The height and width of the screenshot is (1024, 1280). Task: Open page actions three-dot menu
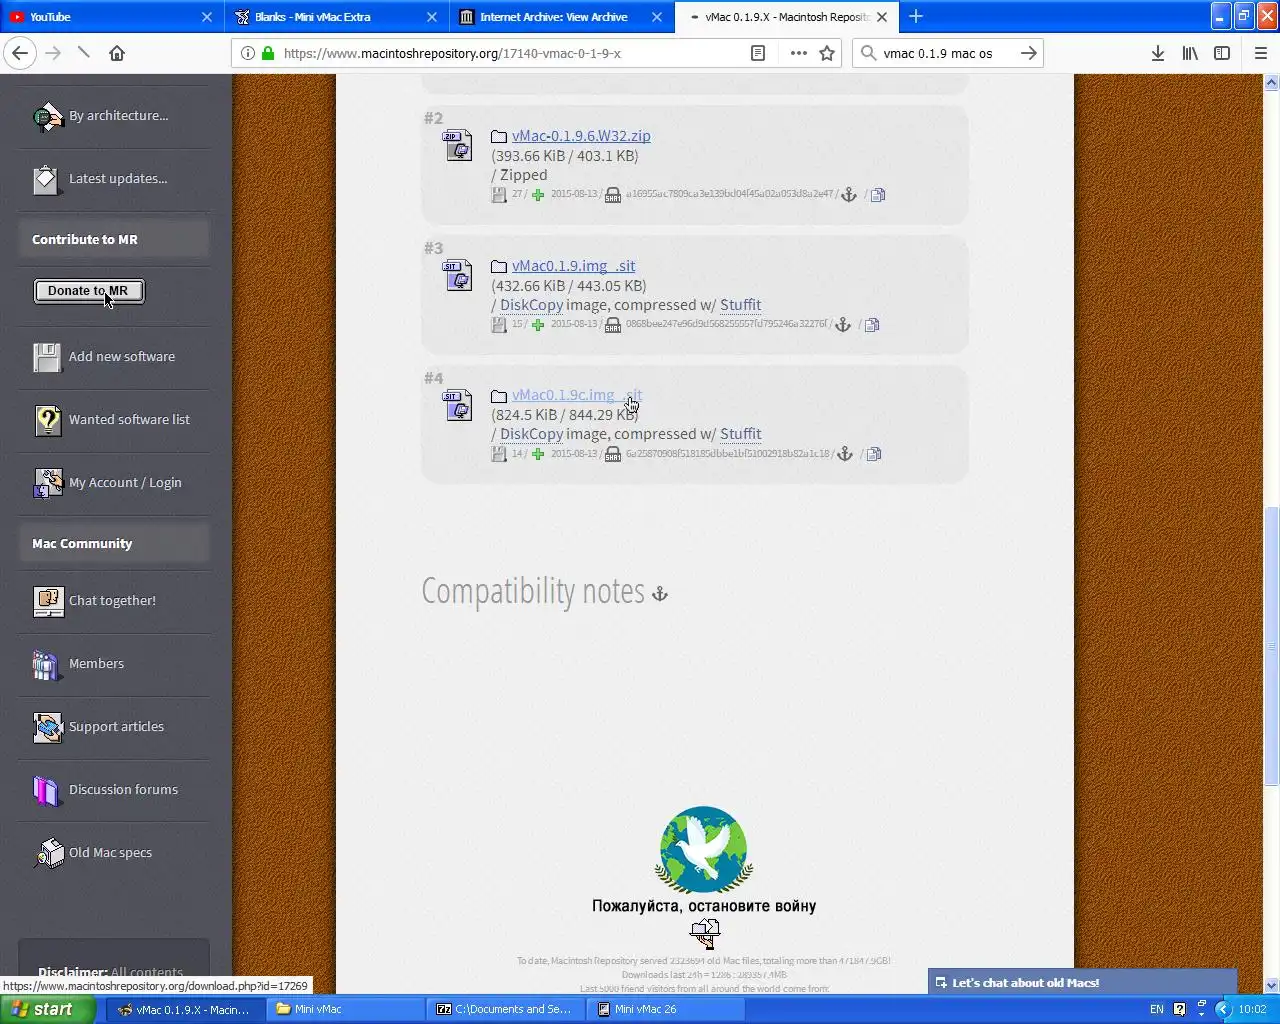click(x=798, y=53)
